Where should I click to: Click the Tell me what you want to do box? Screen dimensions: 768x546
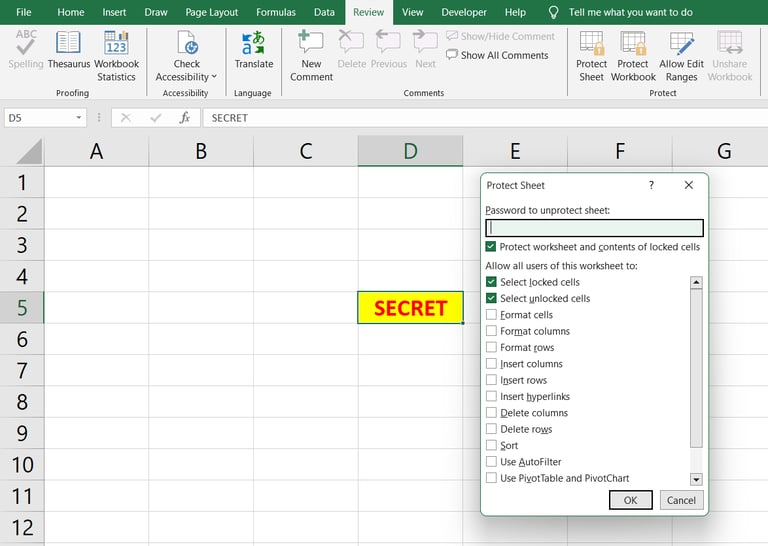pos(630,12)
